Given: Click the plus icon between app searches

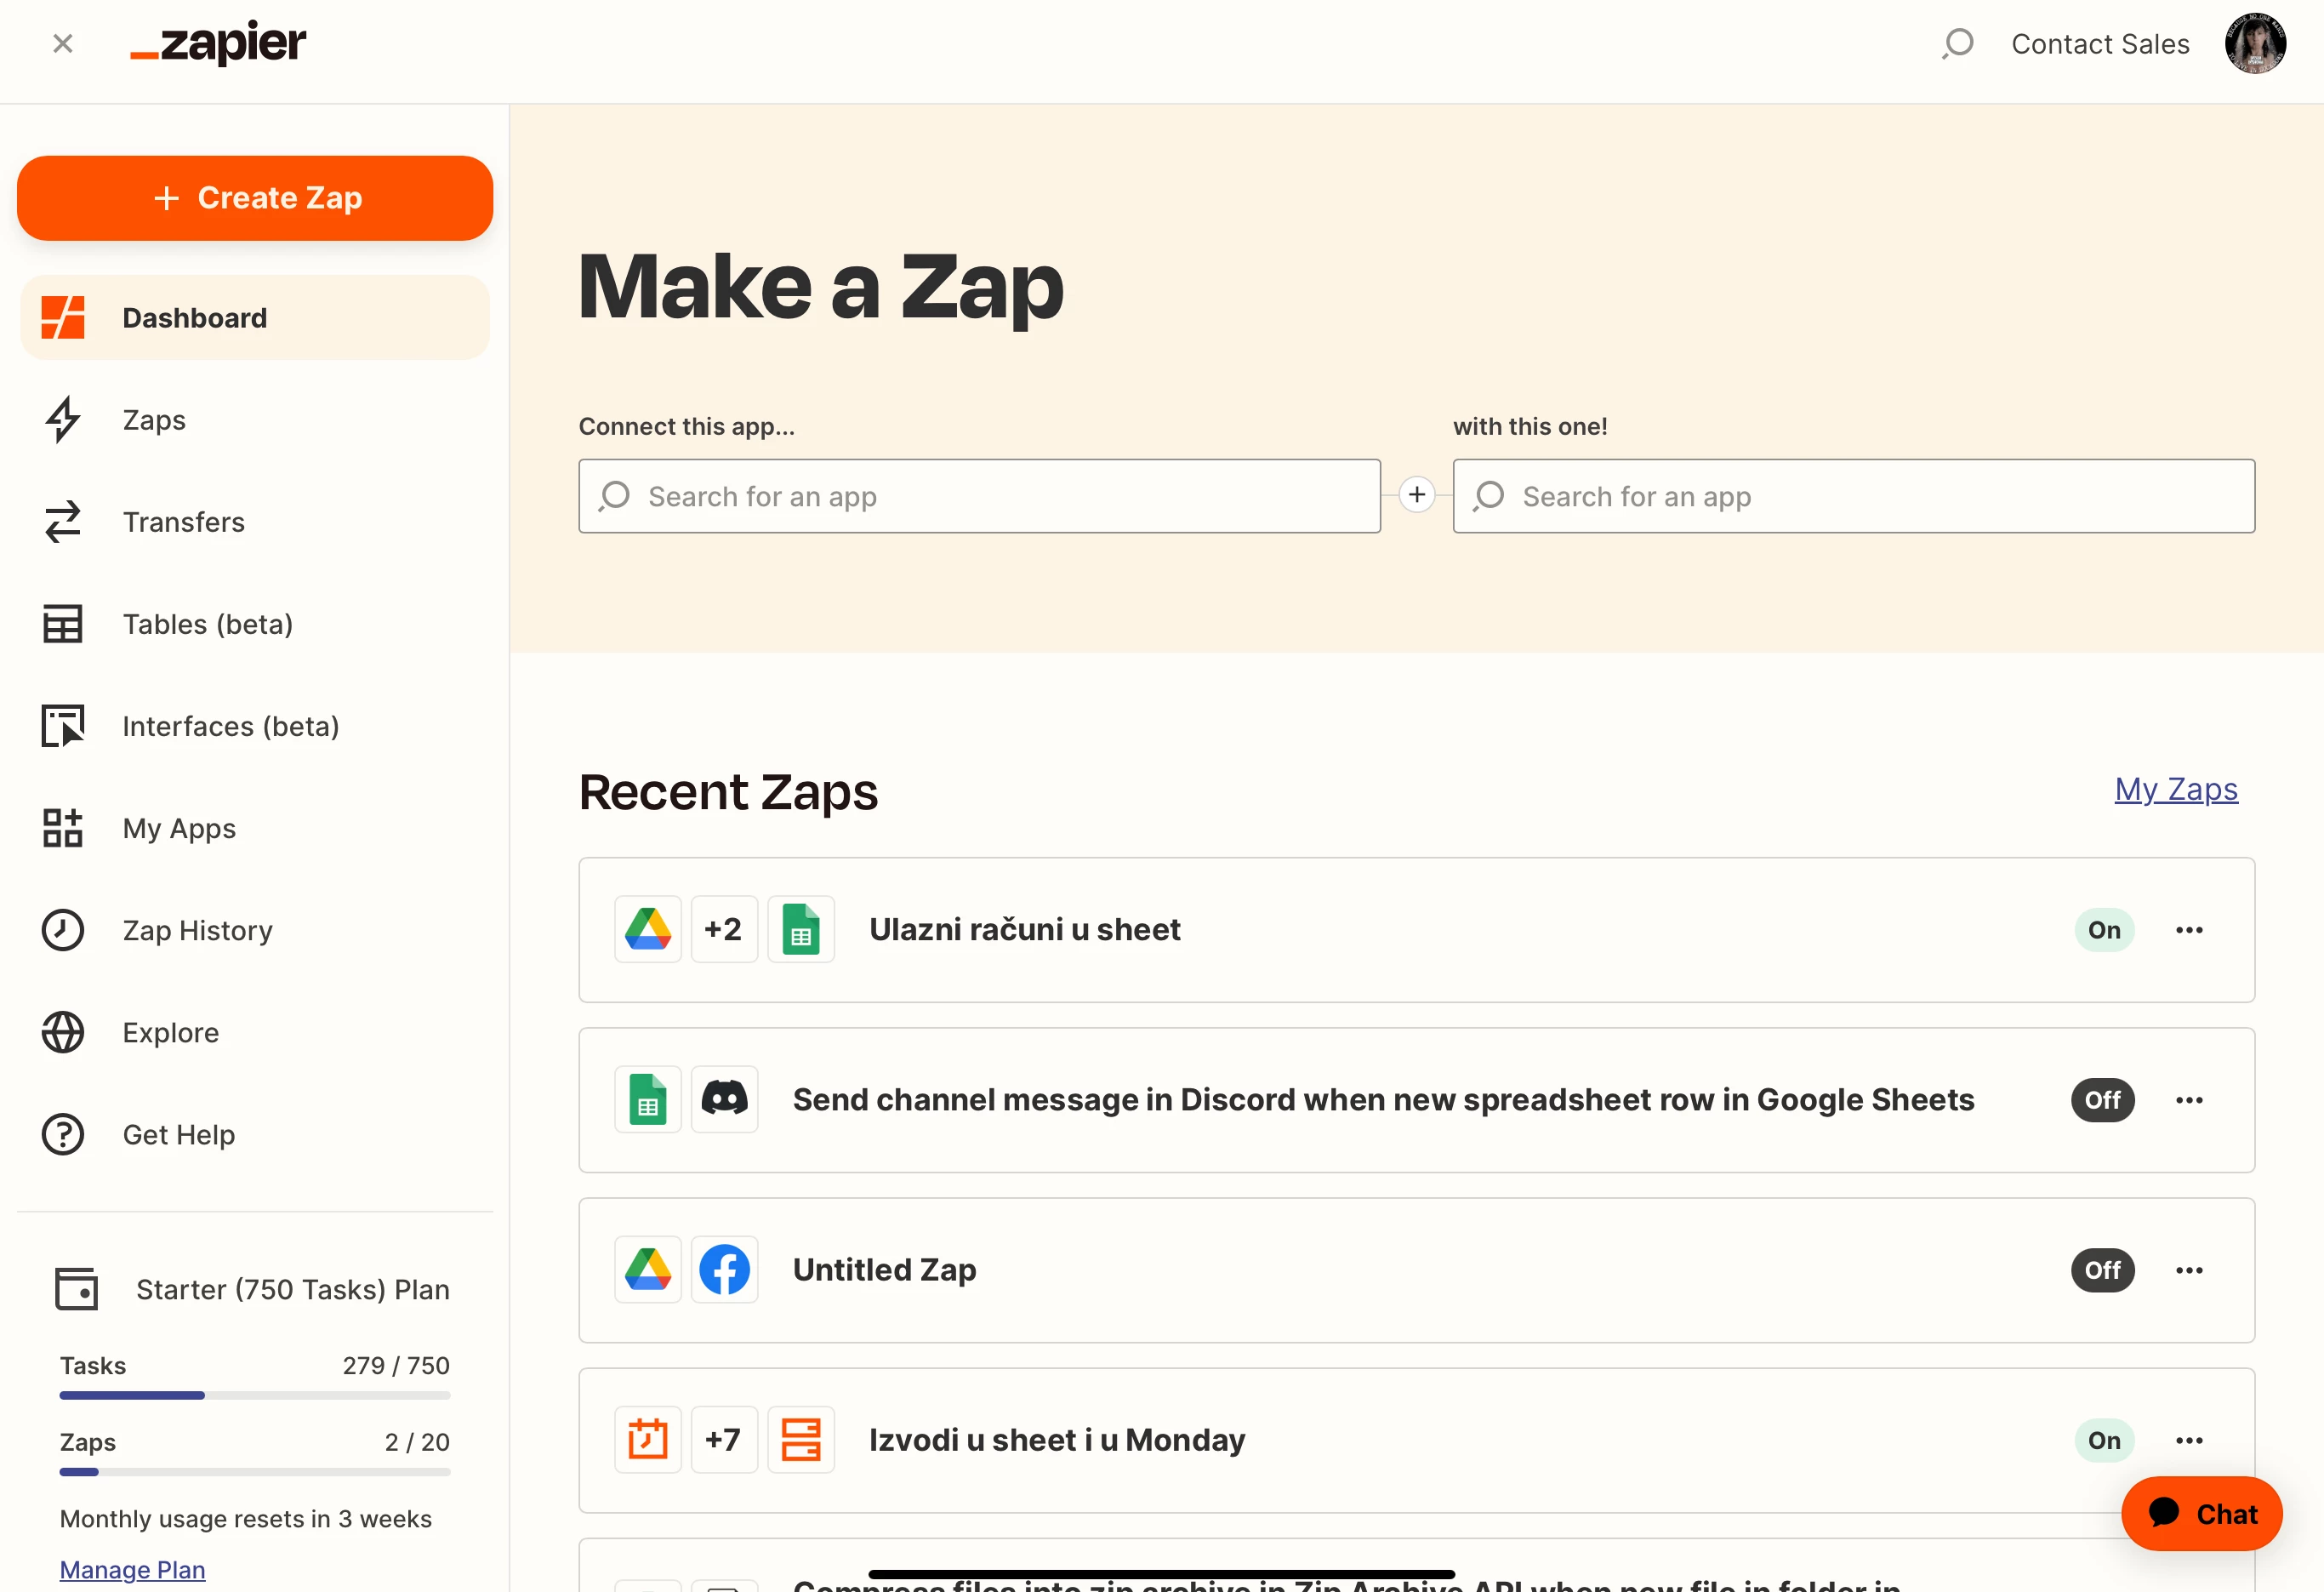Looking at the screenshot, I should tap(1416, 495).
